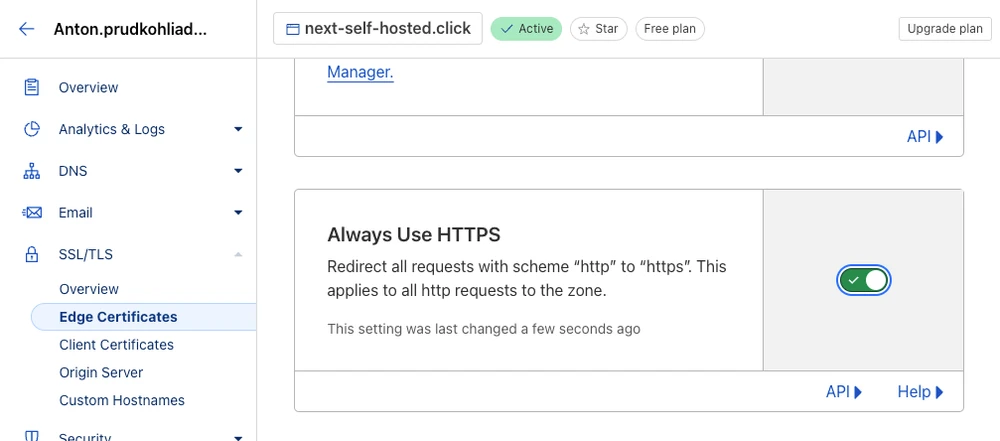The image size is (1000, 441).
Task: Click the Overview clipboard icon
Action: pyautogui.click(x=32, y=88)
